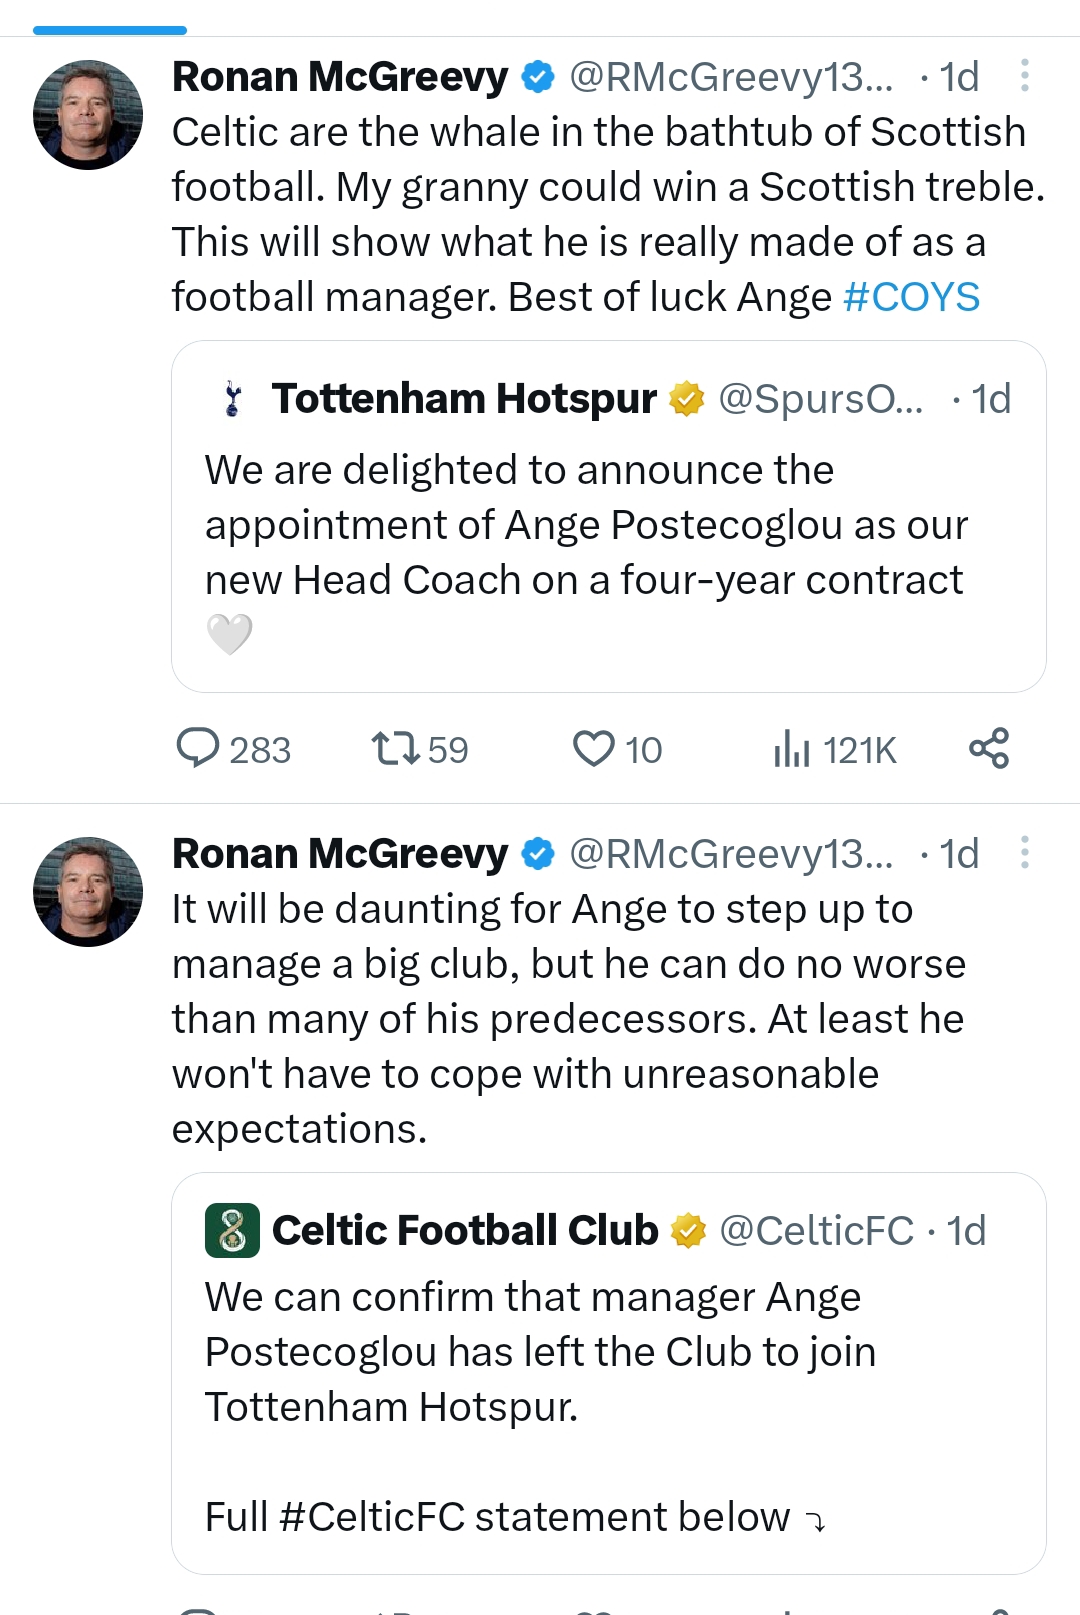Tap the #CelticFC hashtag in quoted tweet
Image resolution: width=1080 pixels, height=1615 pixels.
372,1517
